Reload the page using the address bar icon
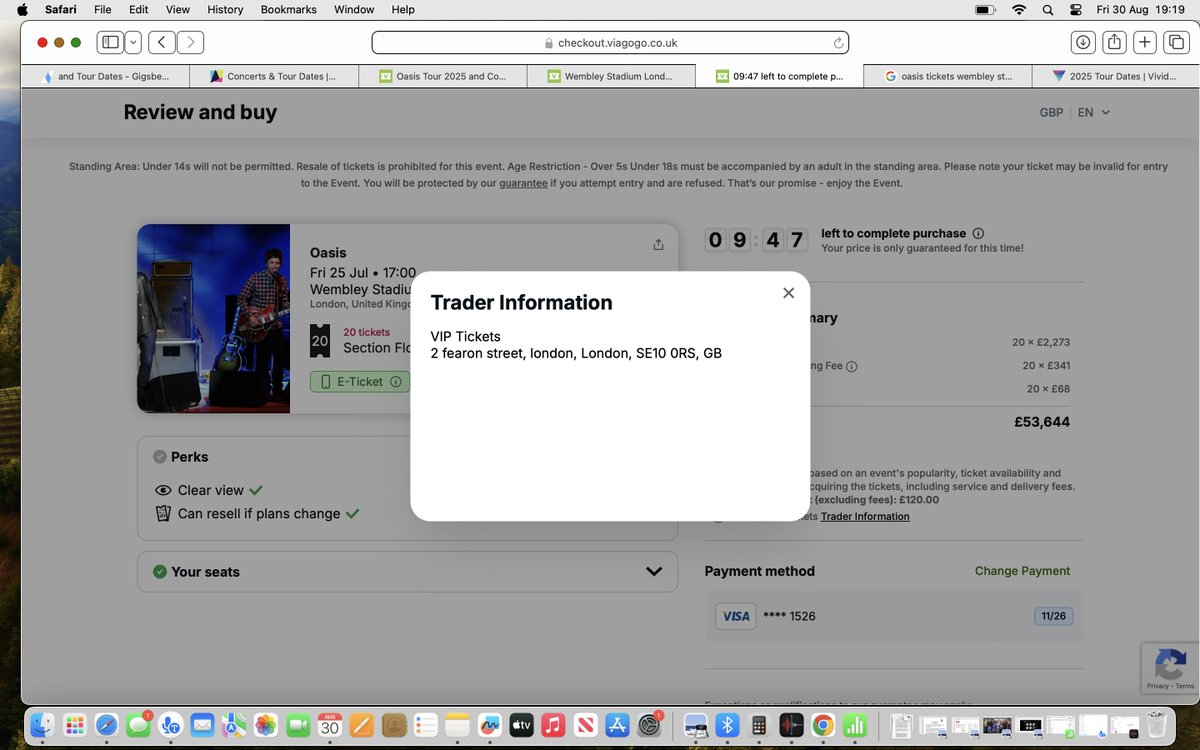 point(838,43)
